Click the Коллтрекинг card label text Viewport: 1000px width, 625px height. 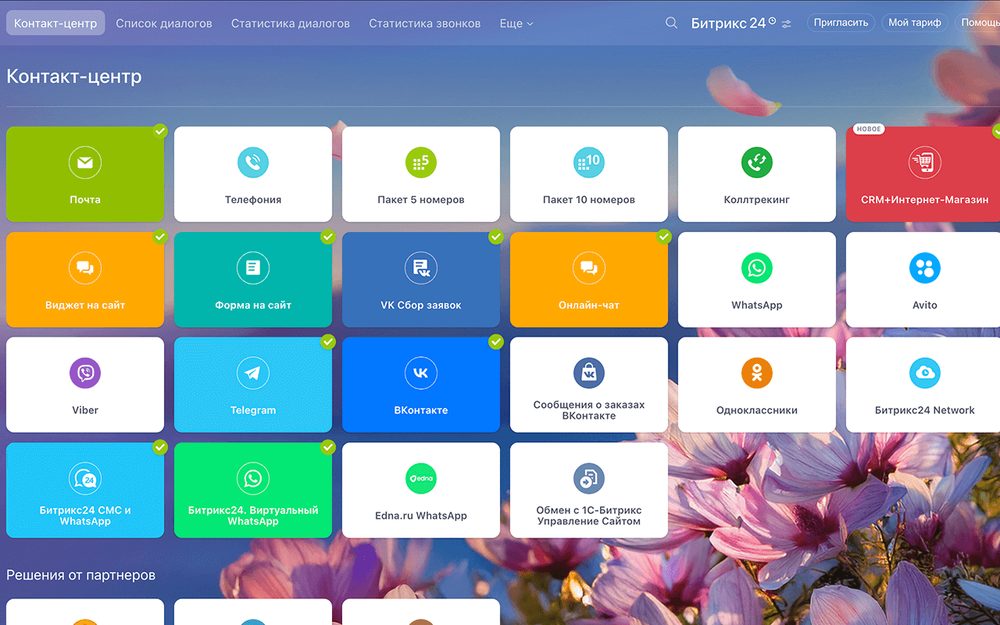click(x=756, y=200)
